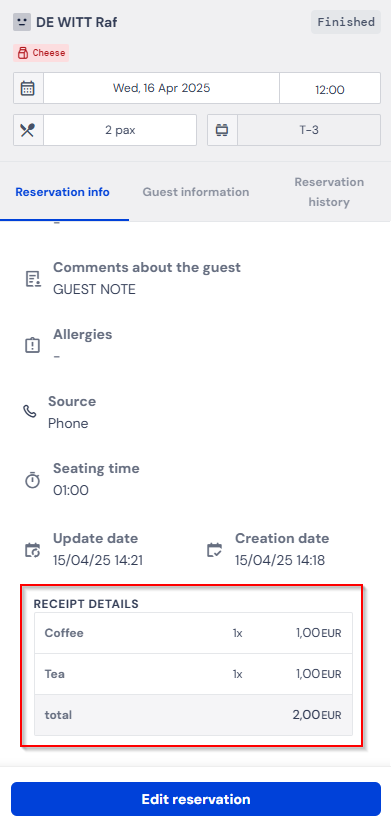Click the calendar icon beside the date
Viewport: 391px width, 825px height.
[28, 88]
